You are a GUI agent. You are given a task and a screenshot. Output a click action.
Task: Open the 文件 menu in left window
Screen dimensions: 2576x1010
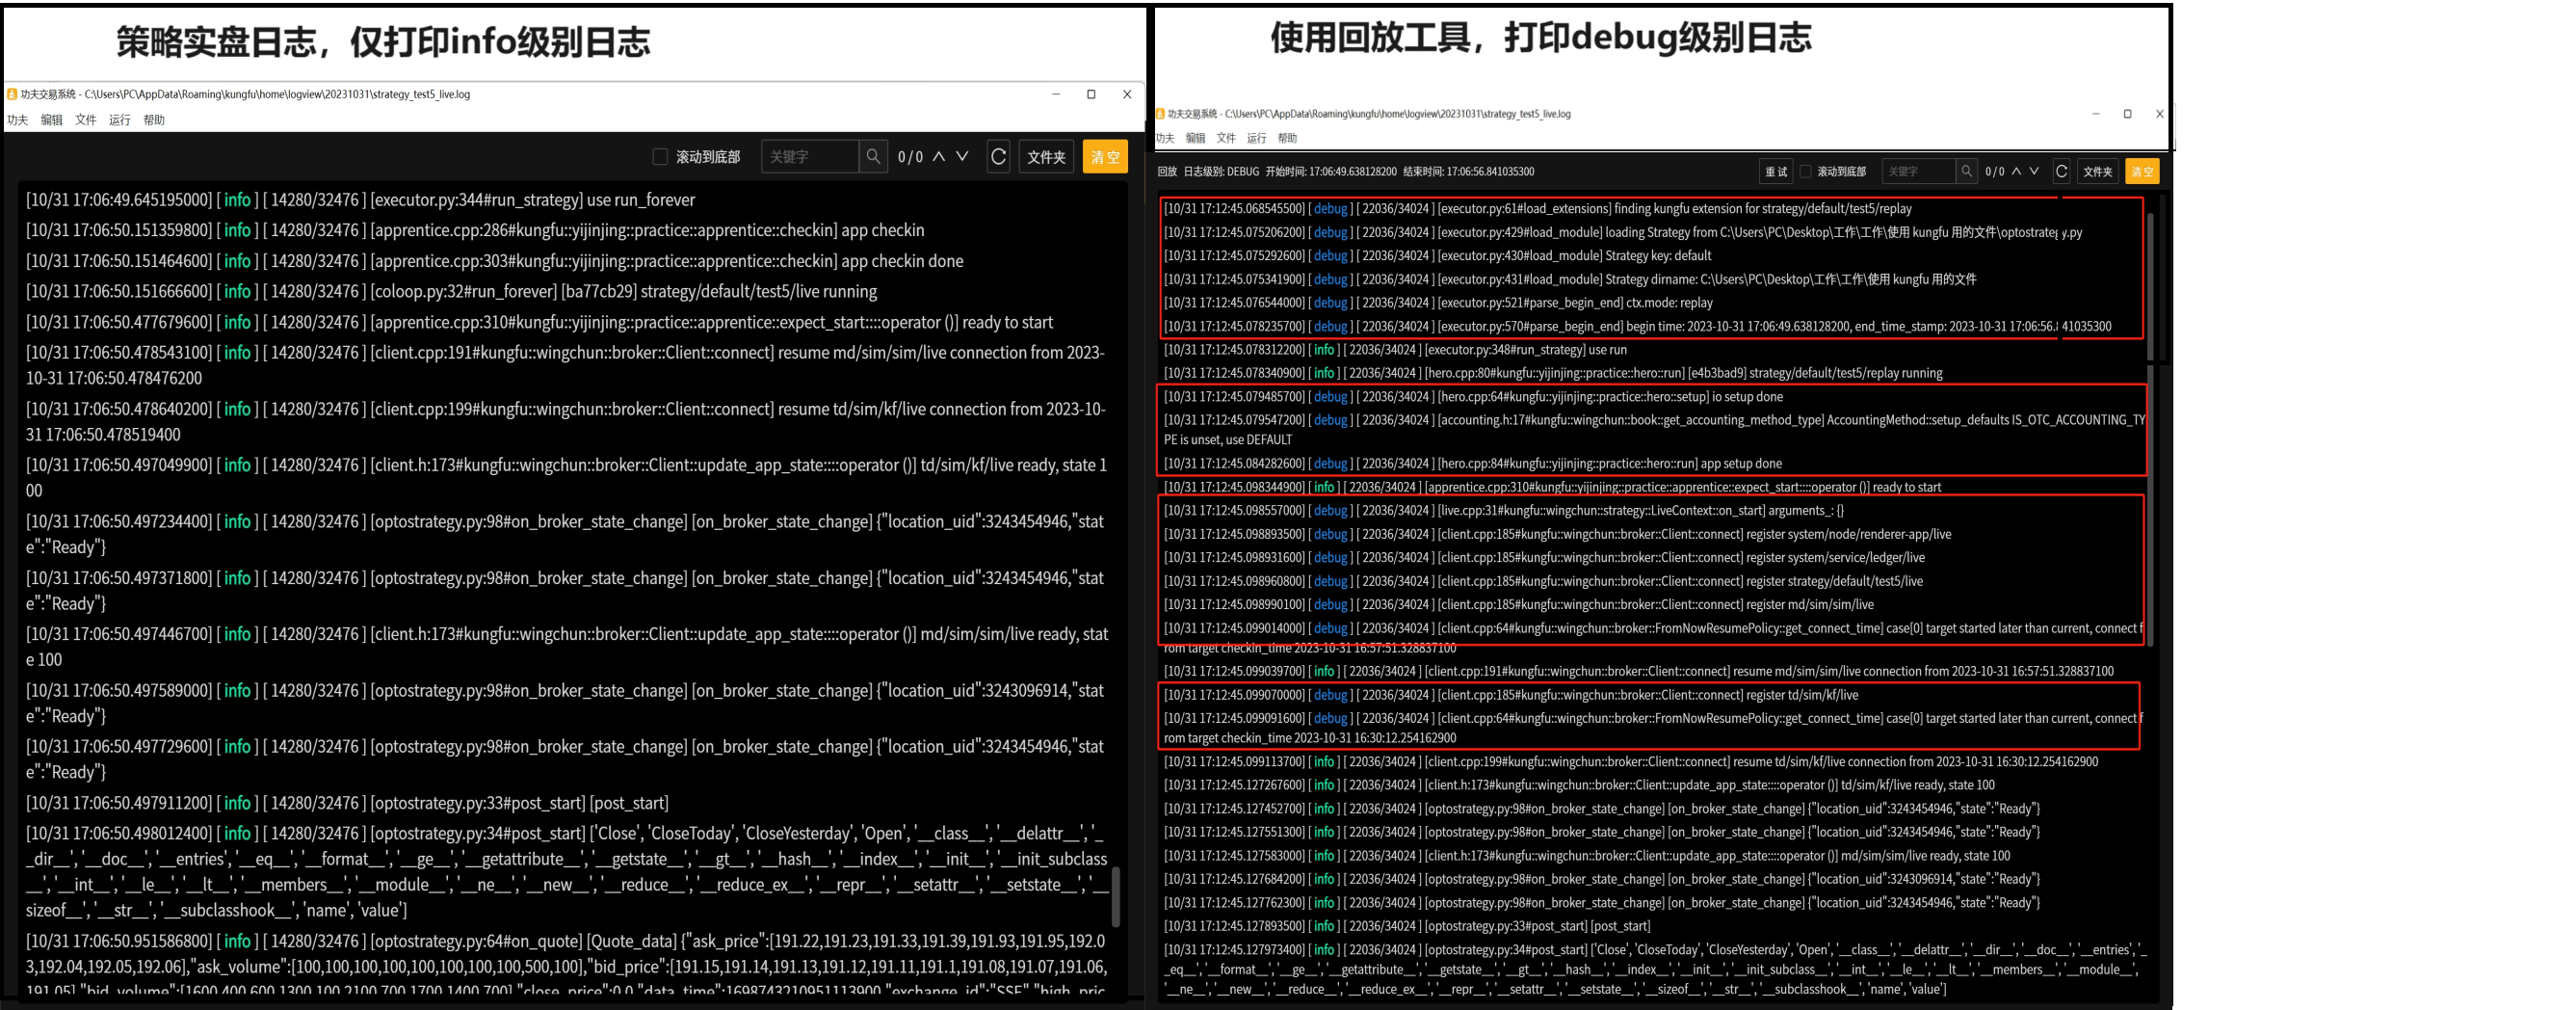86,120
